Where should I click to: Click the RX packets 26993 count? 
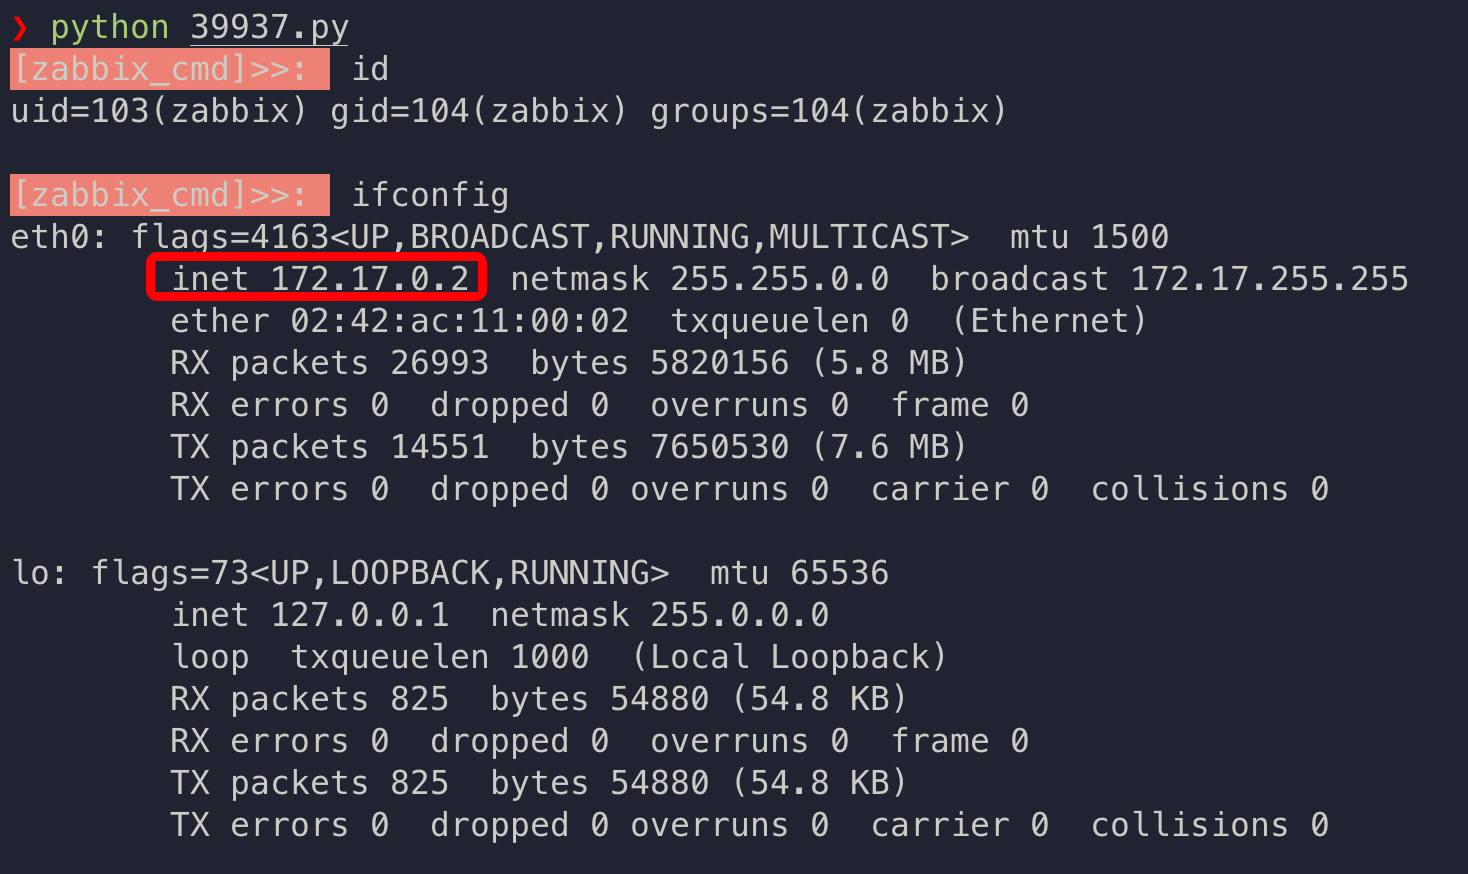tap(439, 363)
